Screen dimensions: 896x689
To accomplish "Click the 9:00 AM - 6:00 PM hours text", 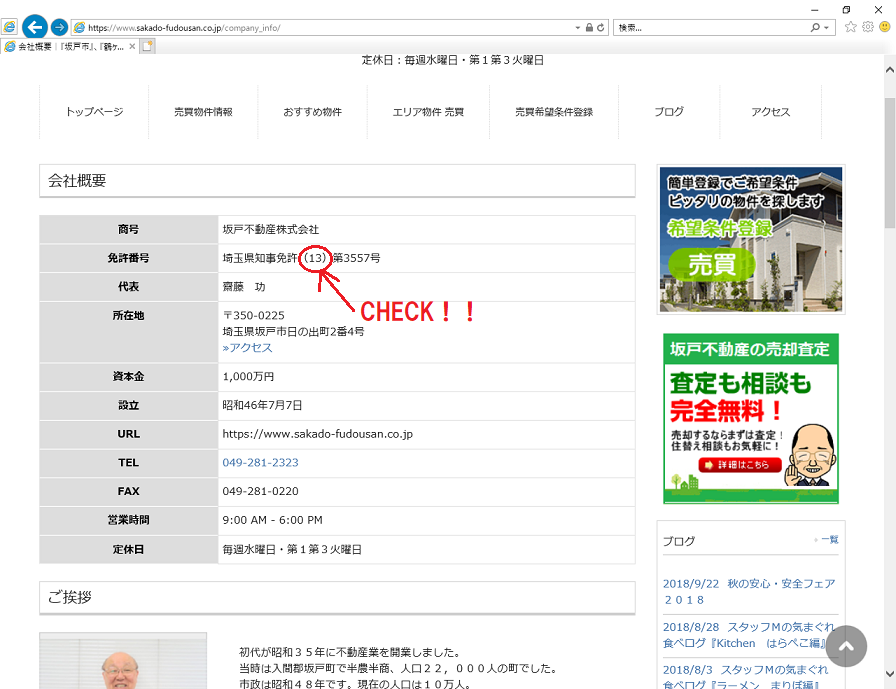I will pos(273,520).
